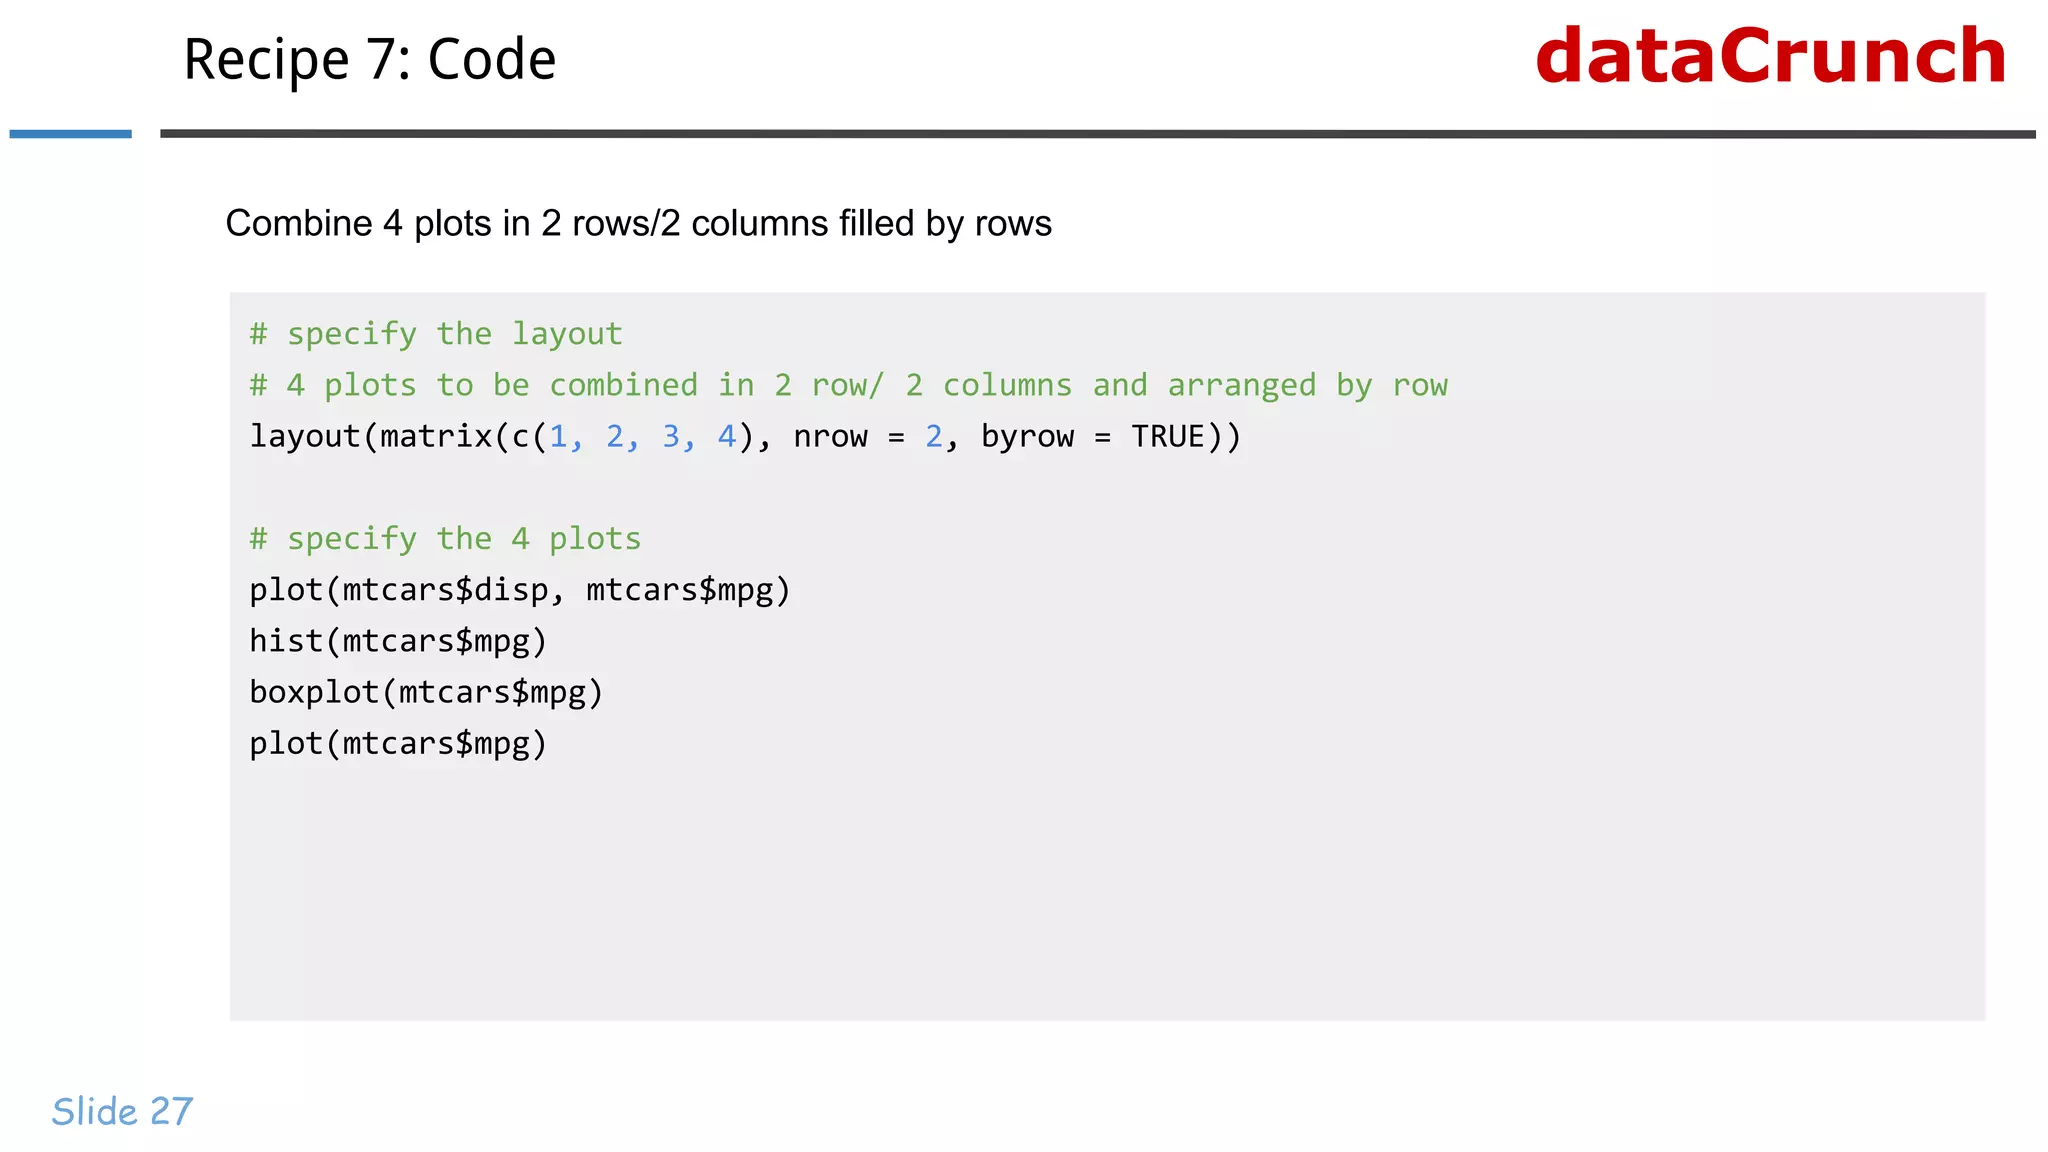The height and width of the screenshot is (1152, 2048).
Task: Click the 'Slide 27' label
Action: pos(122,1111)
